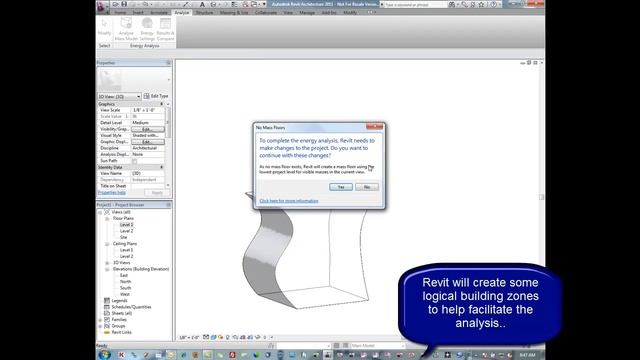This screenshot has width=640, height=360.
Task: Open the Properties help link
Action: (111, 193)
